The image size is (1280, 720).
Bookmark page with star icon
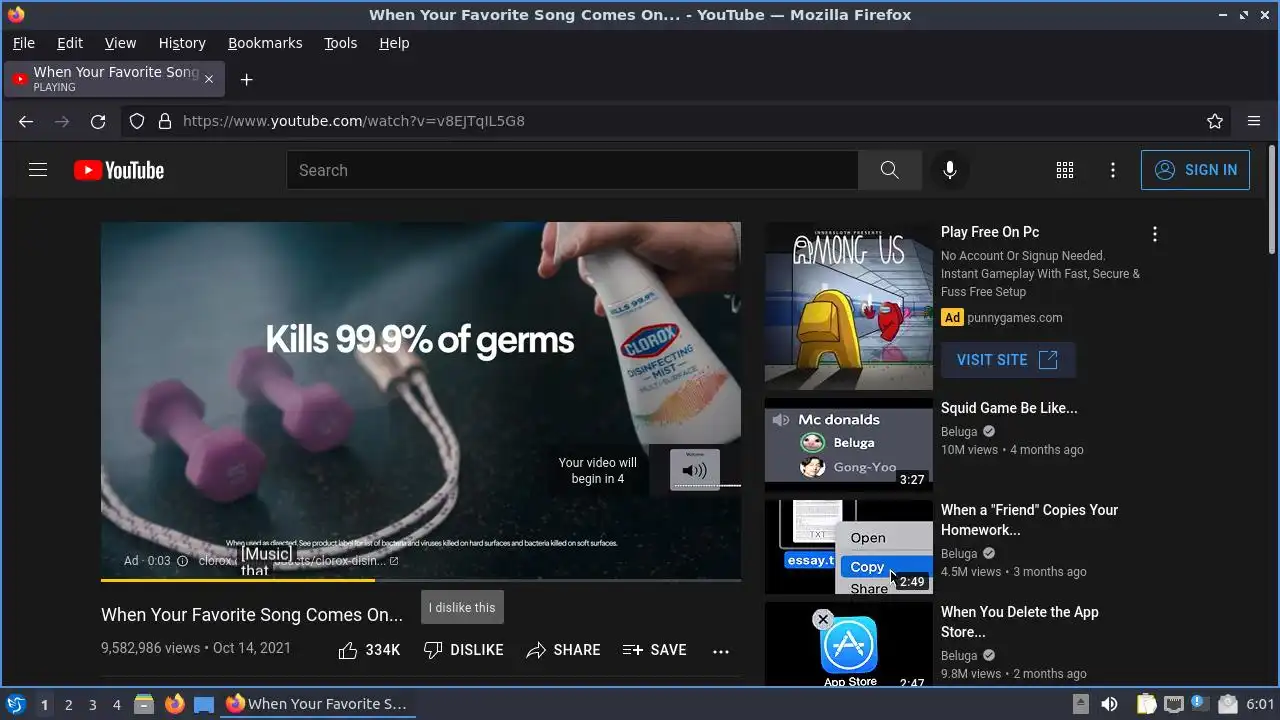(1215, 121)
